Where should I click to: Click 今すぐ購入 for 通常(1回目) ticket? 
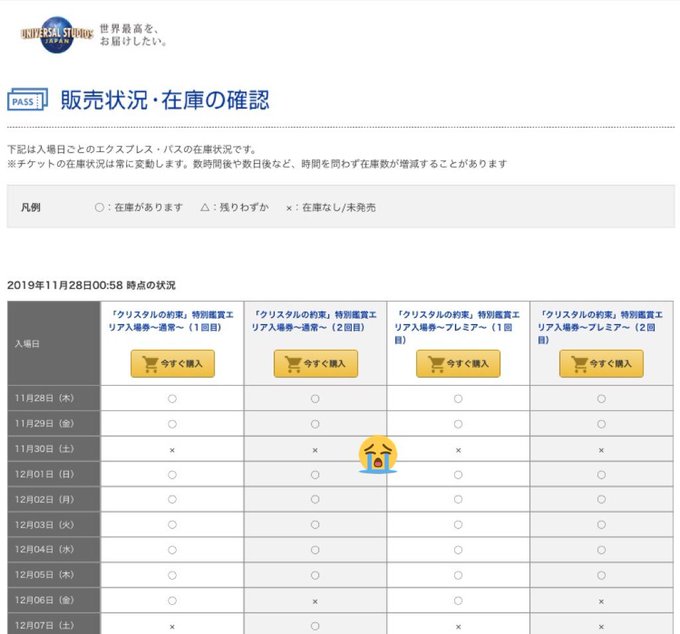tap(173, 363)
